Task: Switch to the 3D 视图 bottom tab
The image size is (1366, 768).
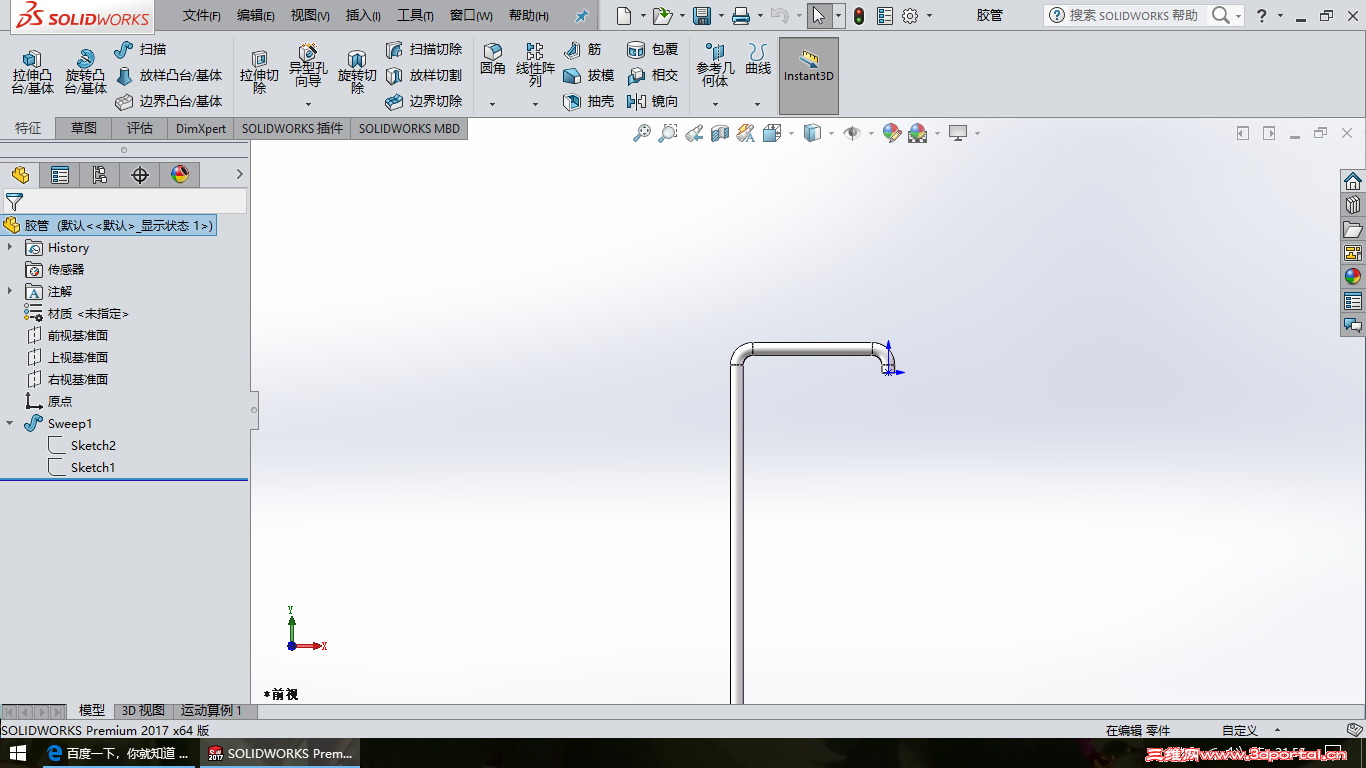Action: pos(143,711)
